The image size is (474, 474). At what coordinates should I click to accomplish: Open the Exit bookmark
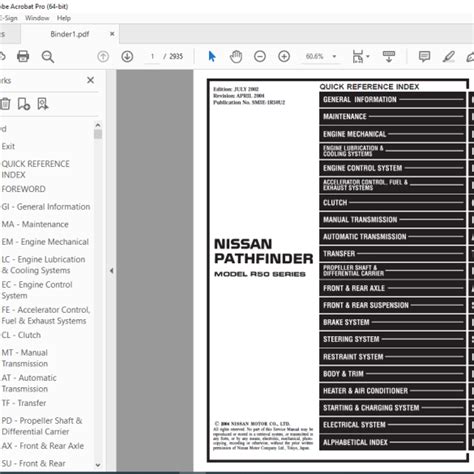pyautogui.click(x=8, y=146)
